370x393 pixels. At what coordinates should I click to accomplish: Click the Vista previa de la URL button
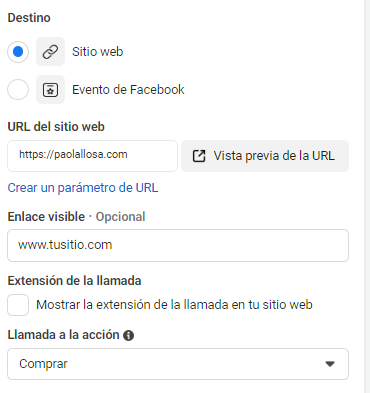(265, 156)
